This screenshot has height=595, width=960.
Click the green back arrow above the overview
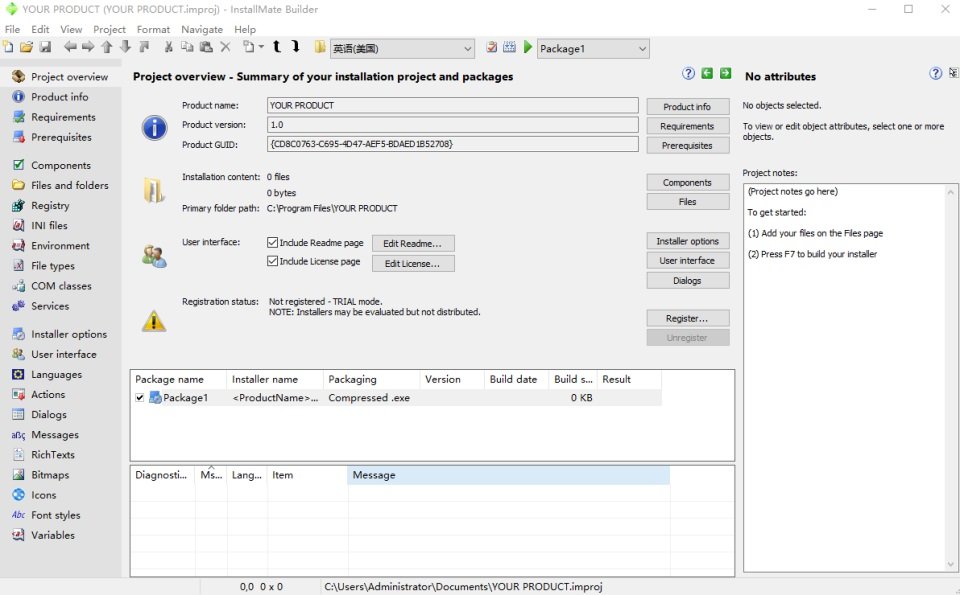pos(707,73)
